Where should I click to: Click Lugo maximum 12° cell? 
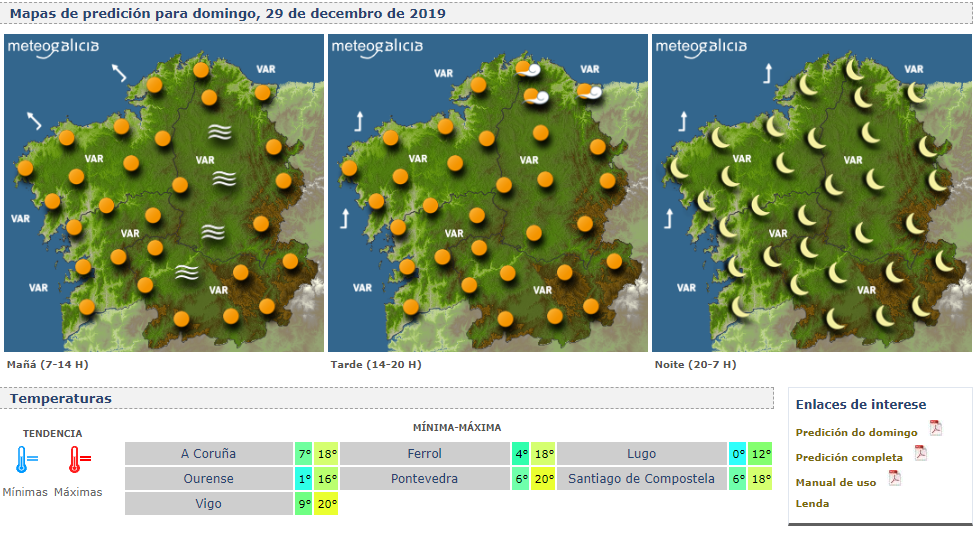(x=760, y=453)
